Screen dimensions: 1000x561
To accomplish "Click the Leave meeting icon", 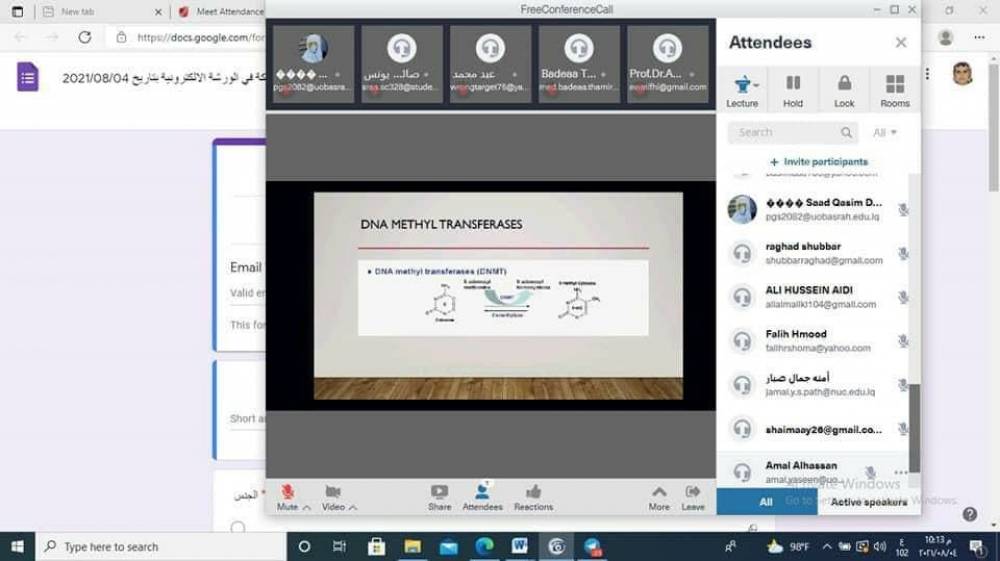I will point(692,492).
